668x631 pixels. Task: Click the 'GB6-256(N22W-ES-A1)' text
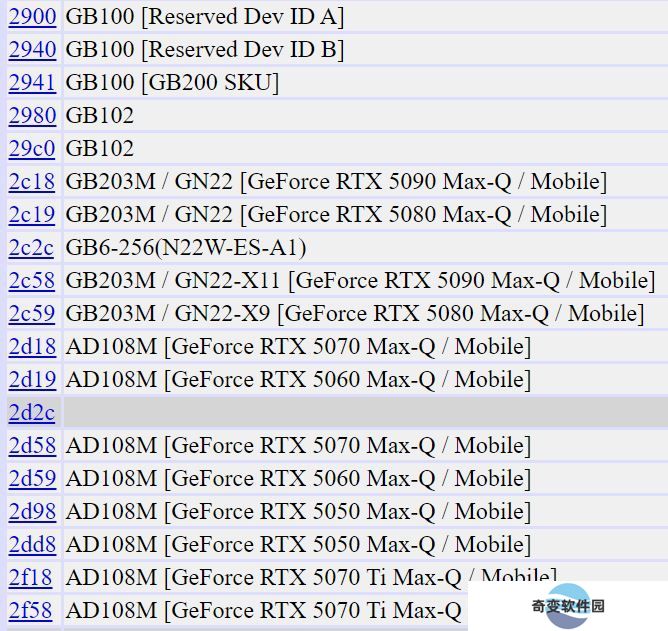186,248
